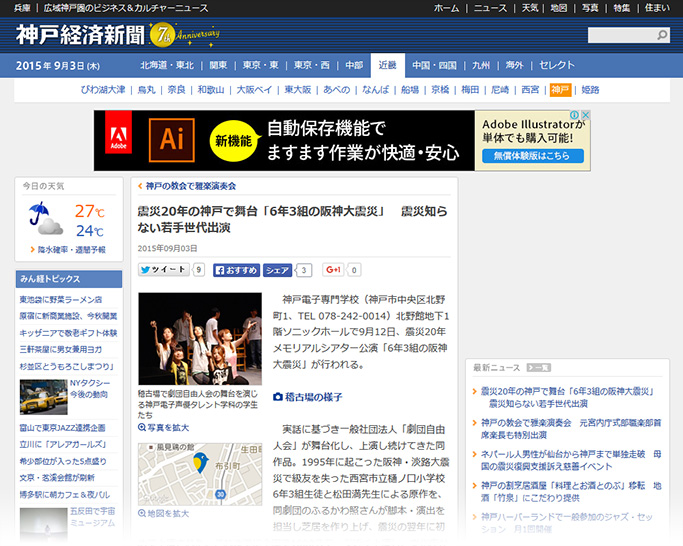Open 三軒茶屋に男女兼用ヨガ topic
This screenshot has width=683, height=546.
[x=61, y=349]
